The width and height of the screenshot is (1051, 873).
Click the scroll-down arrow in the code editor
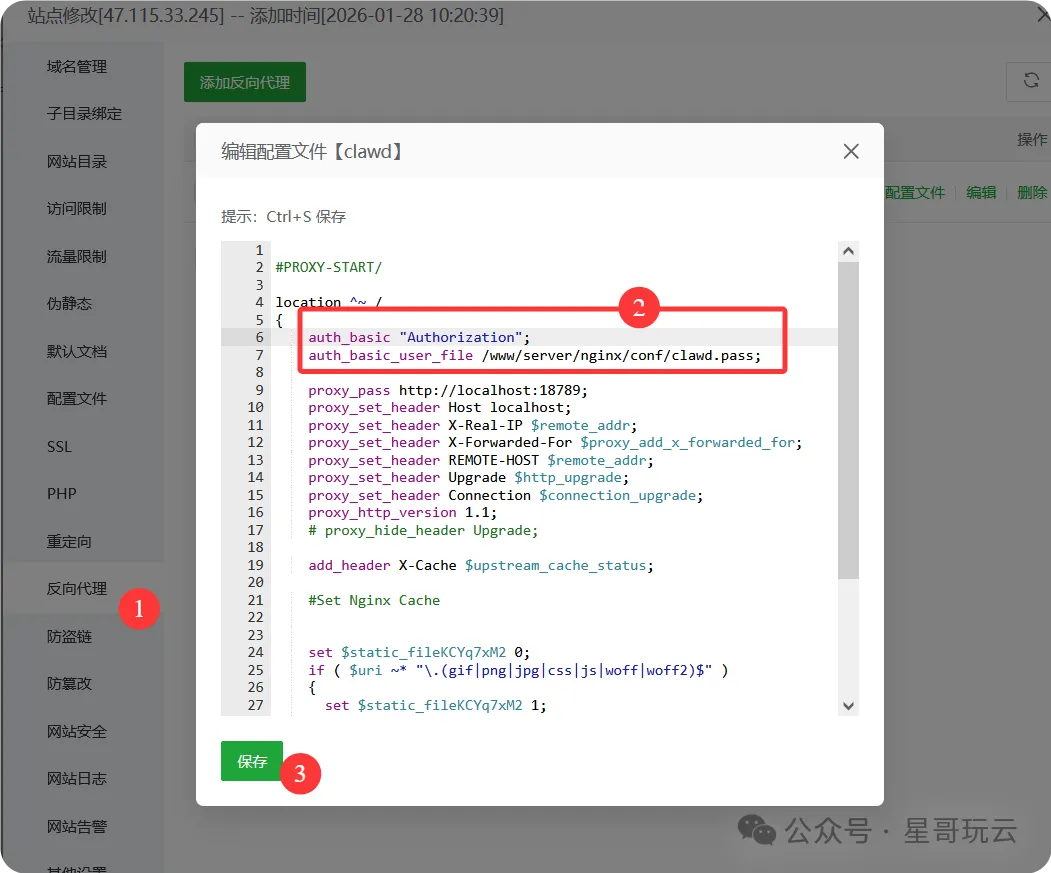(x=848, y=705)
